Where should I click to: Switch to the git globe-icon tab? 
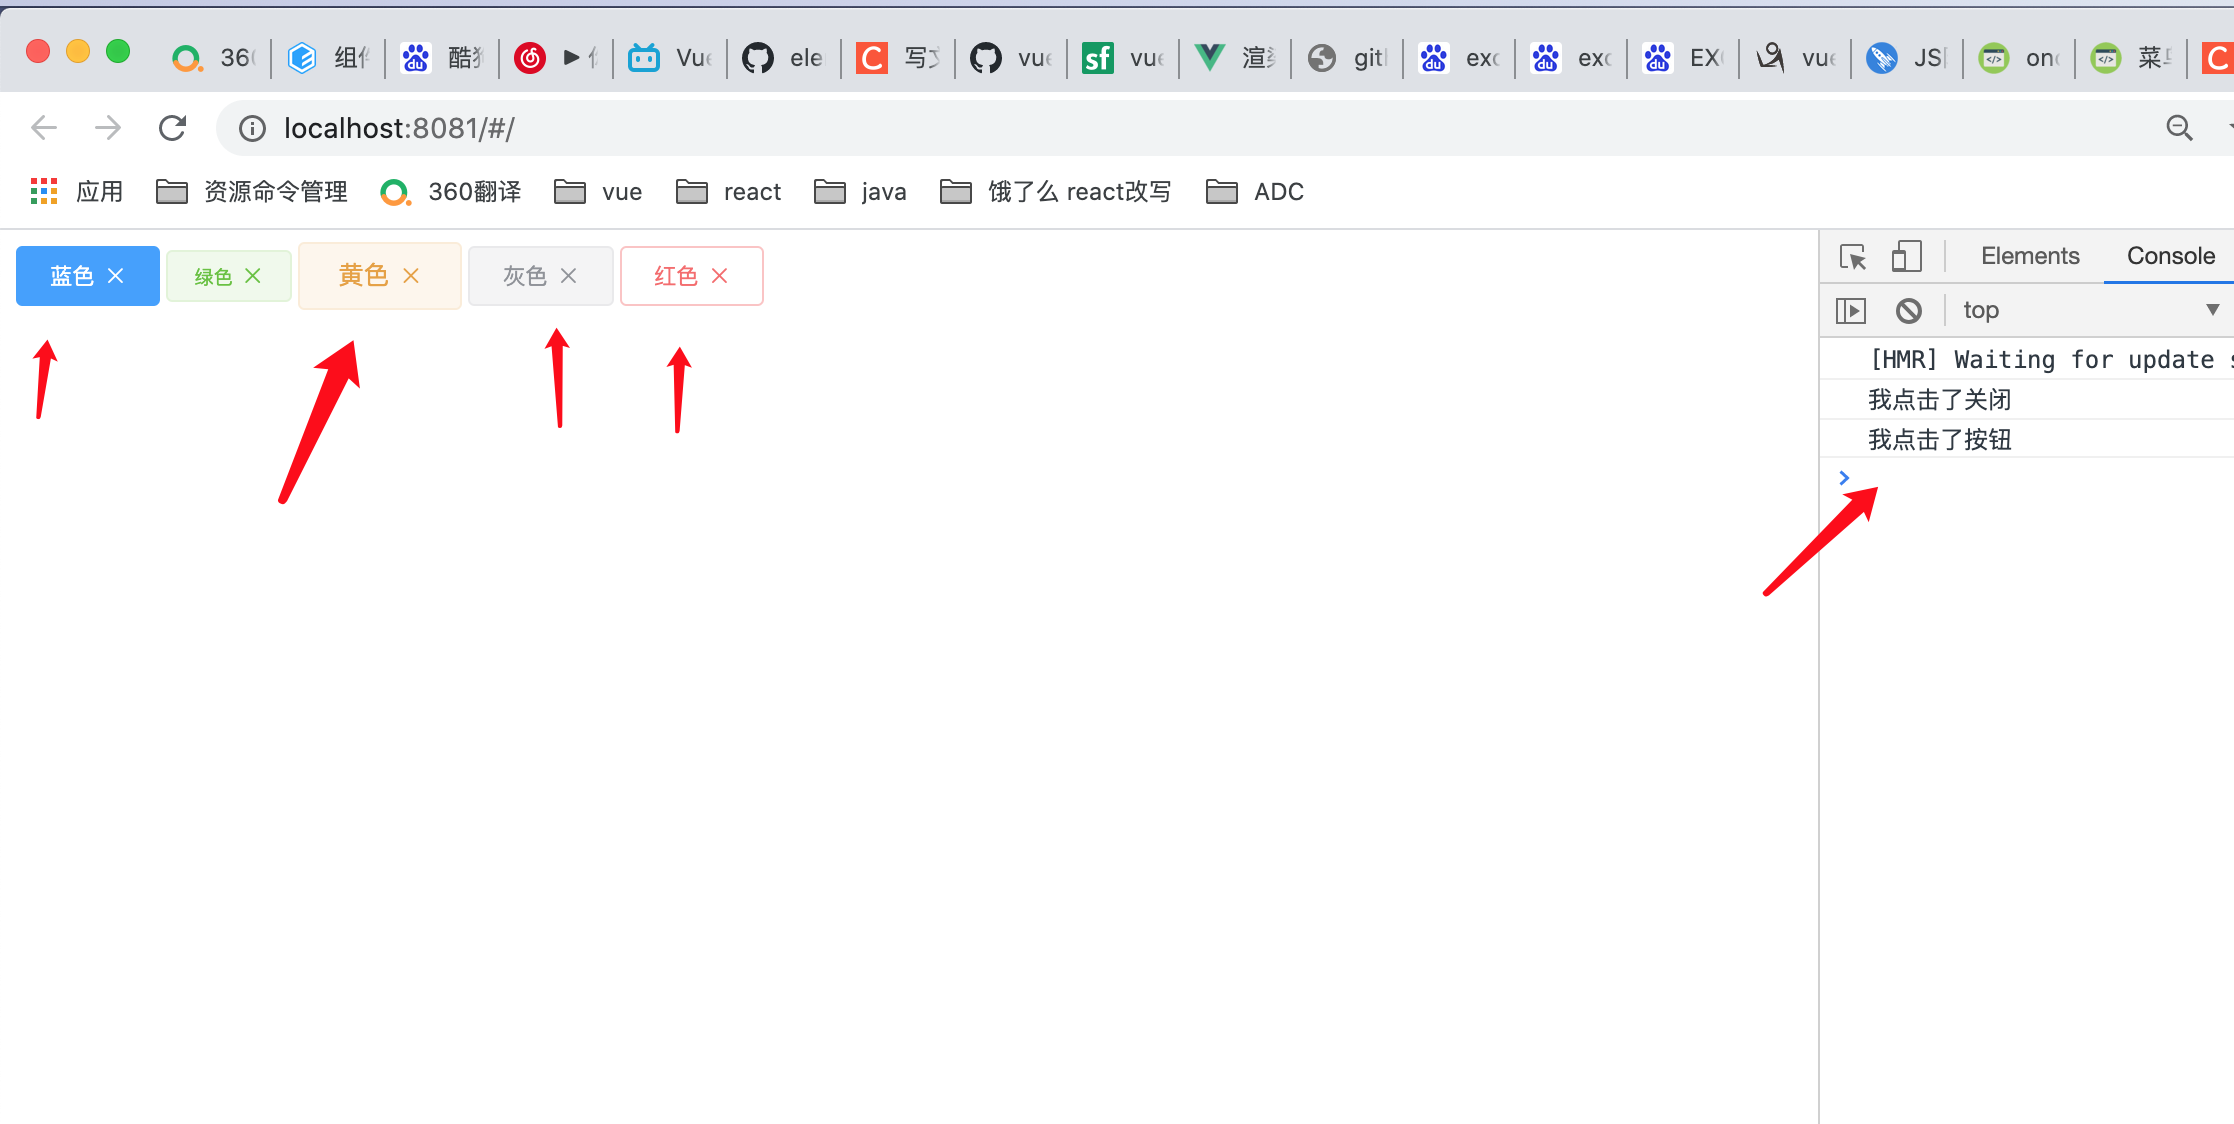click(x=1347, y=58)
